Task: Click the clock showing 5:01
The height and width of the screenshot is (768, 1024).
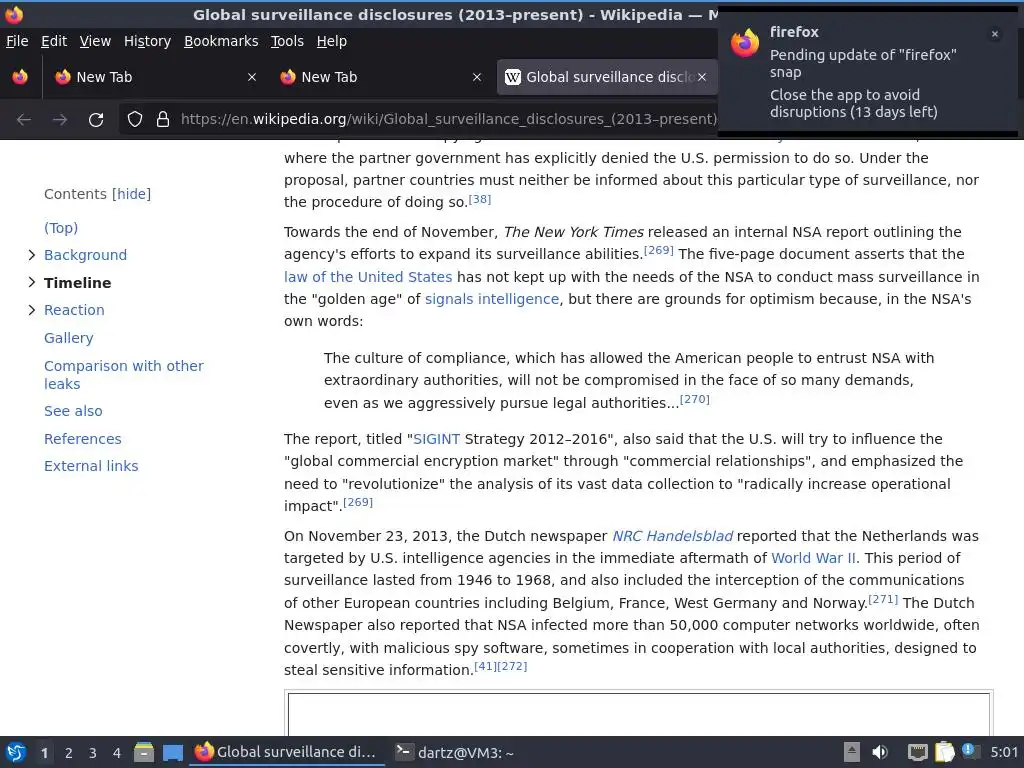Action: pos(1004,752)
